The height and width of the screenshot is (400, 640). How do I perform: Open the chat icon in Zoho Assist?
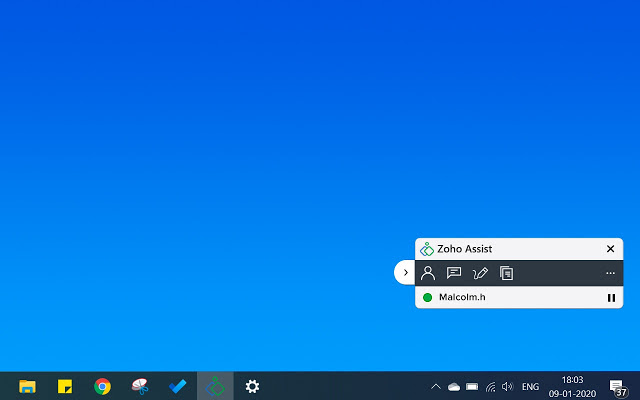pos(454,273)
